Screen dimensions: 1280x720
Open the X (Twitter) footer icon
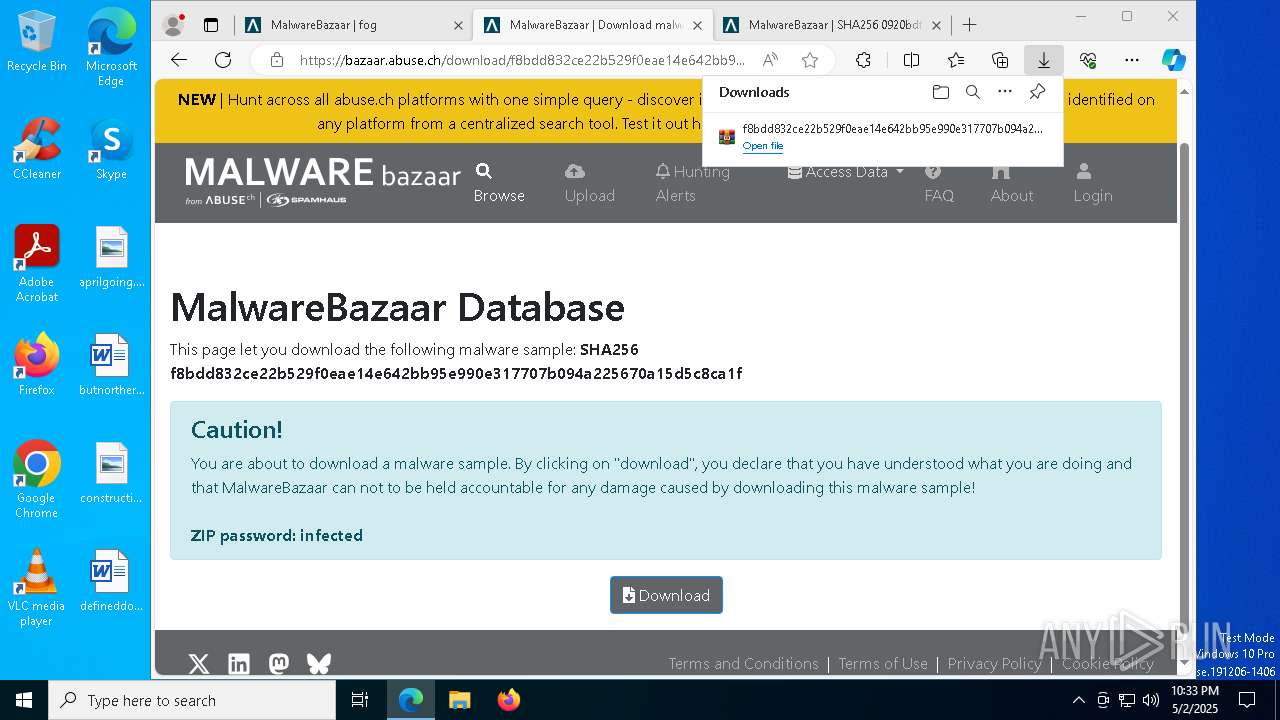[x=199, y=664]
